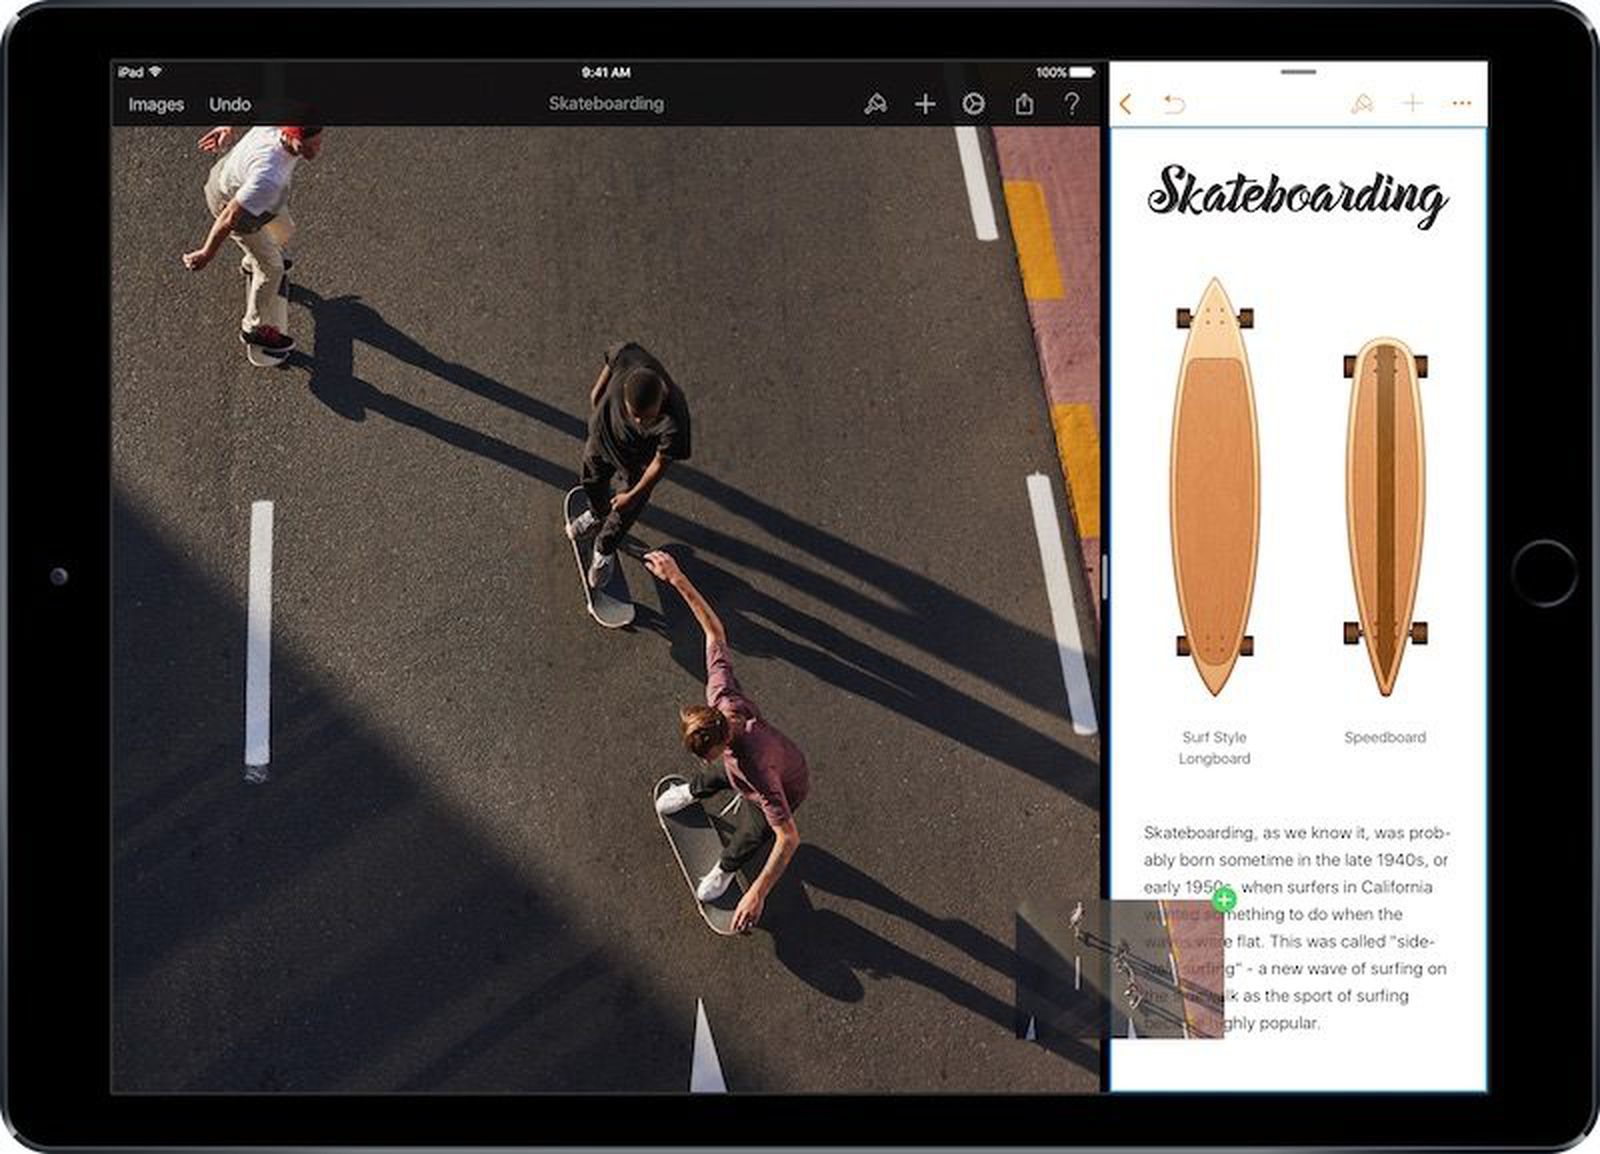Open the Share sheet from the dark toolbar
The width and height of the screenshot is (1600, 1154).
(1022, 103)
